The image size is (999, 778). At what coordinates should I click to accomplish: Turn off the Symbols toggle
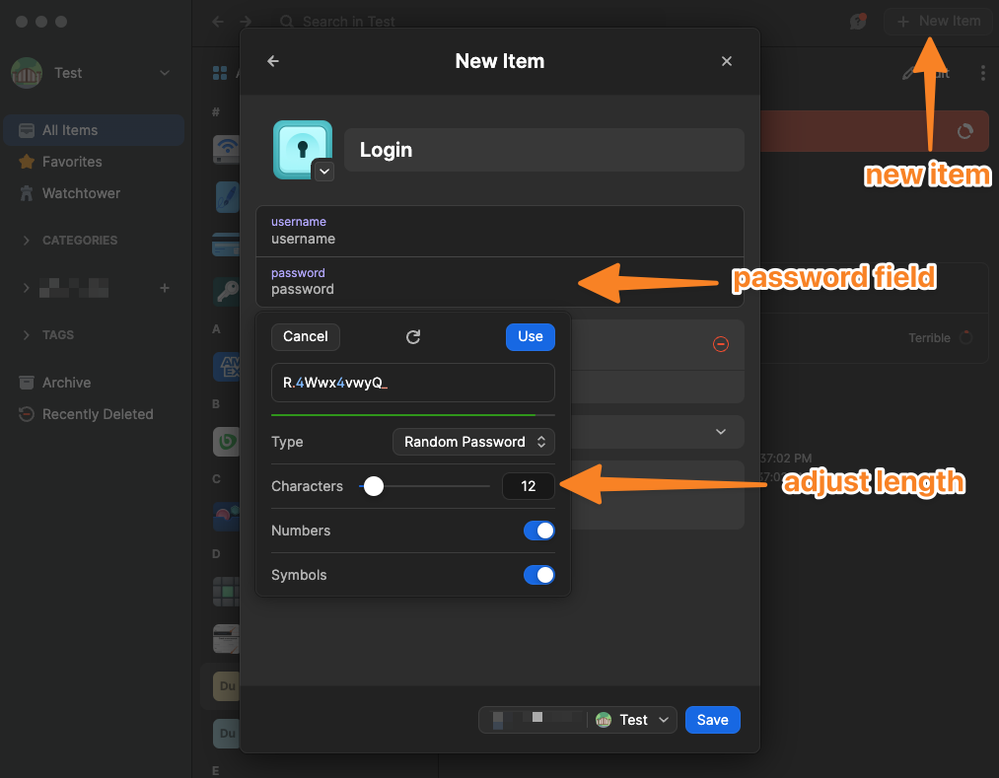coord(539,575)
